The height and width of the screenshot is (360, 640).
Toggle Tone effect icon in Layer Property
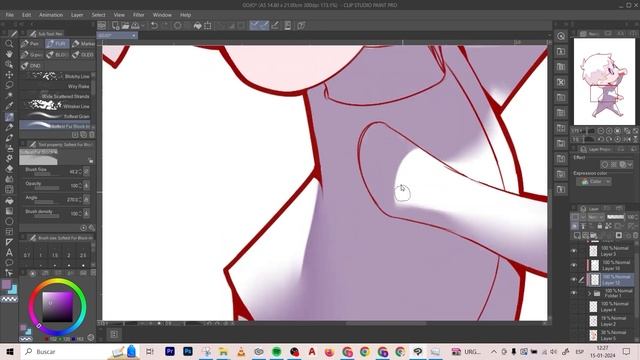coord(614,164)
